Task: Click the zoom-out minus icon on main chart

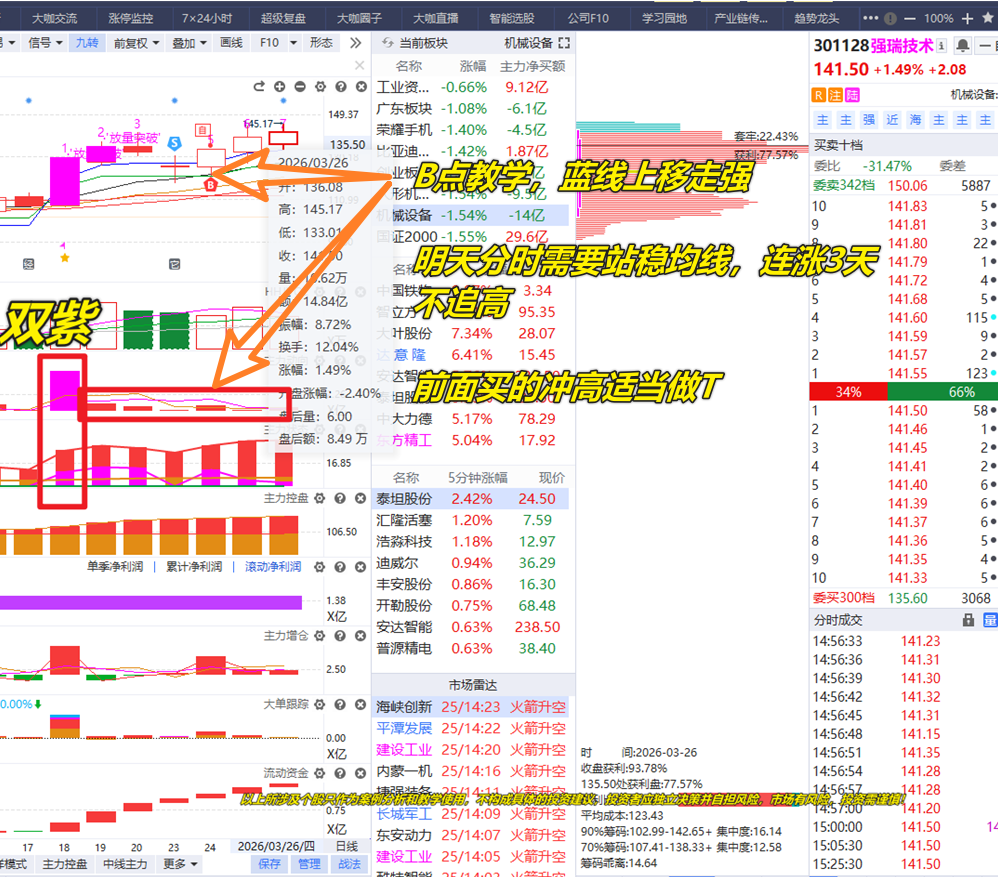Action: click(300, 88)
